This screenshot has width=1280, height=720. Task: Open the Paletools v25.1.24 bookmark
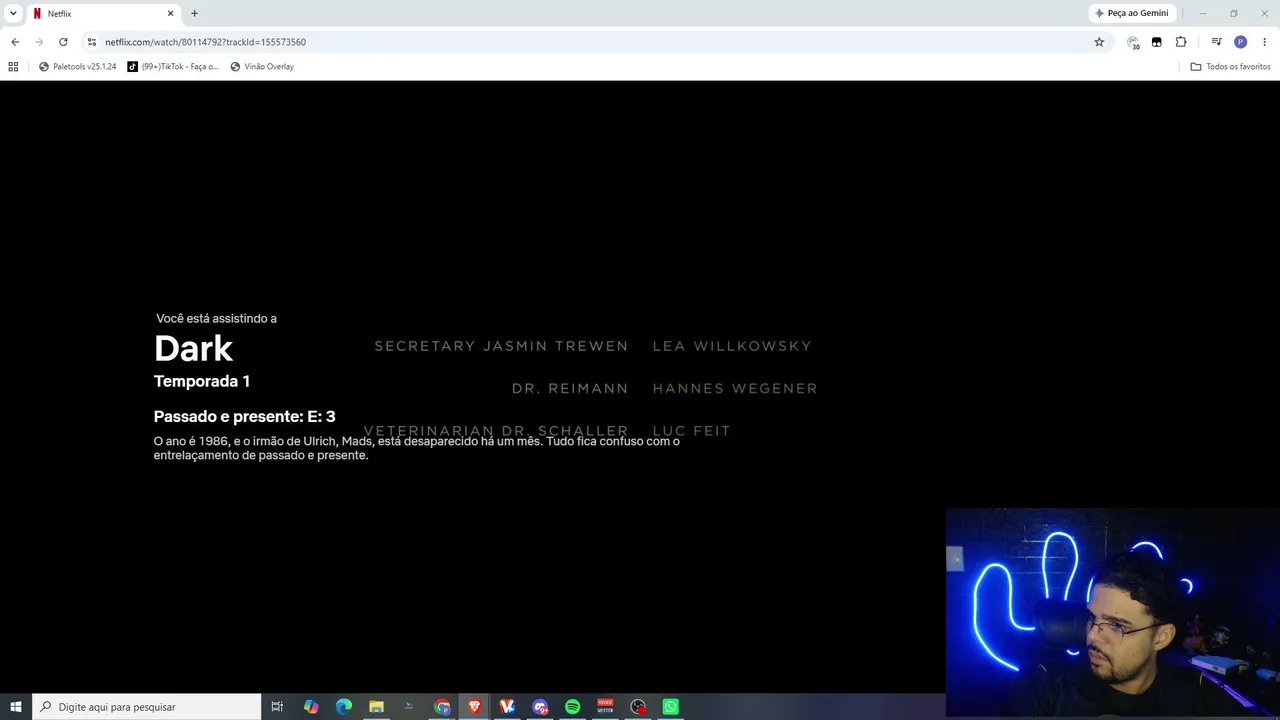click(x=77, y=67)
